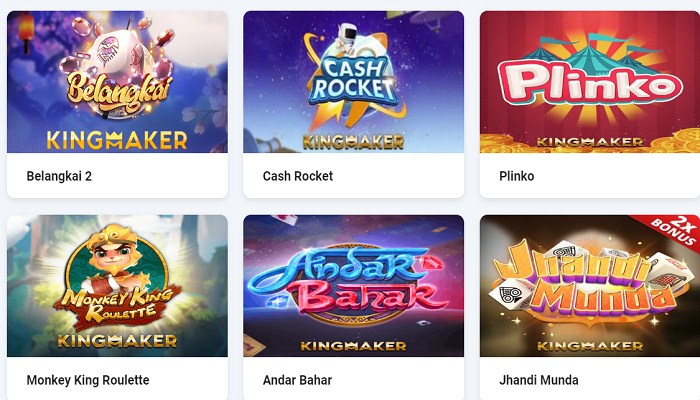Click the Kingmaker logo on Belangkai card

pyautogui.click(x=117, y=140)
